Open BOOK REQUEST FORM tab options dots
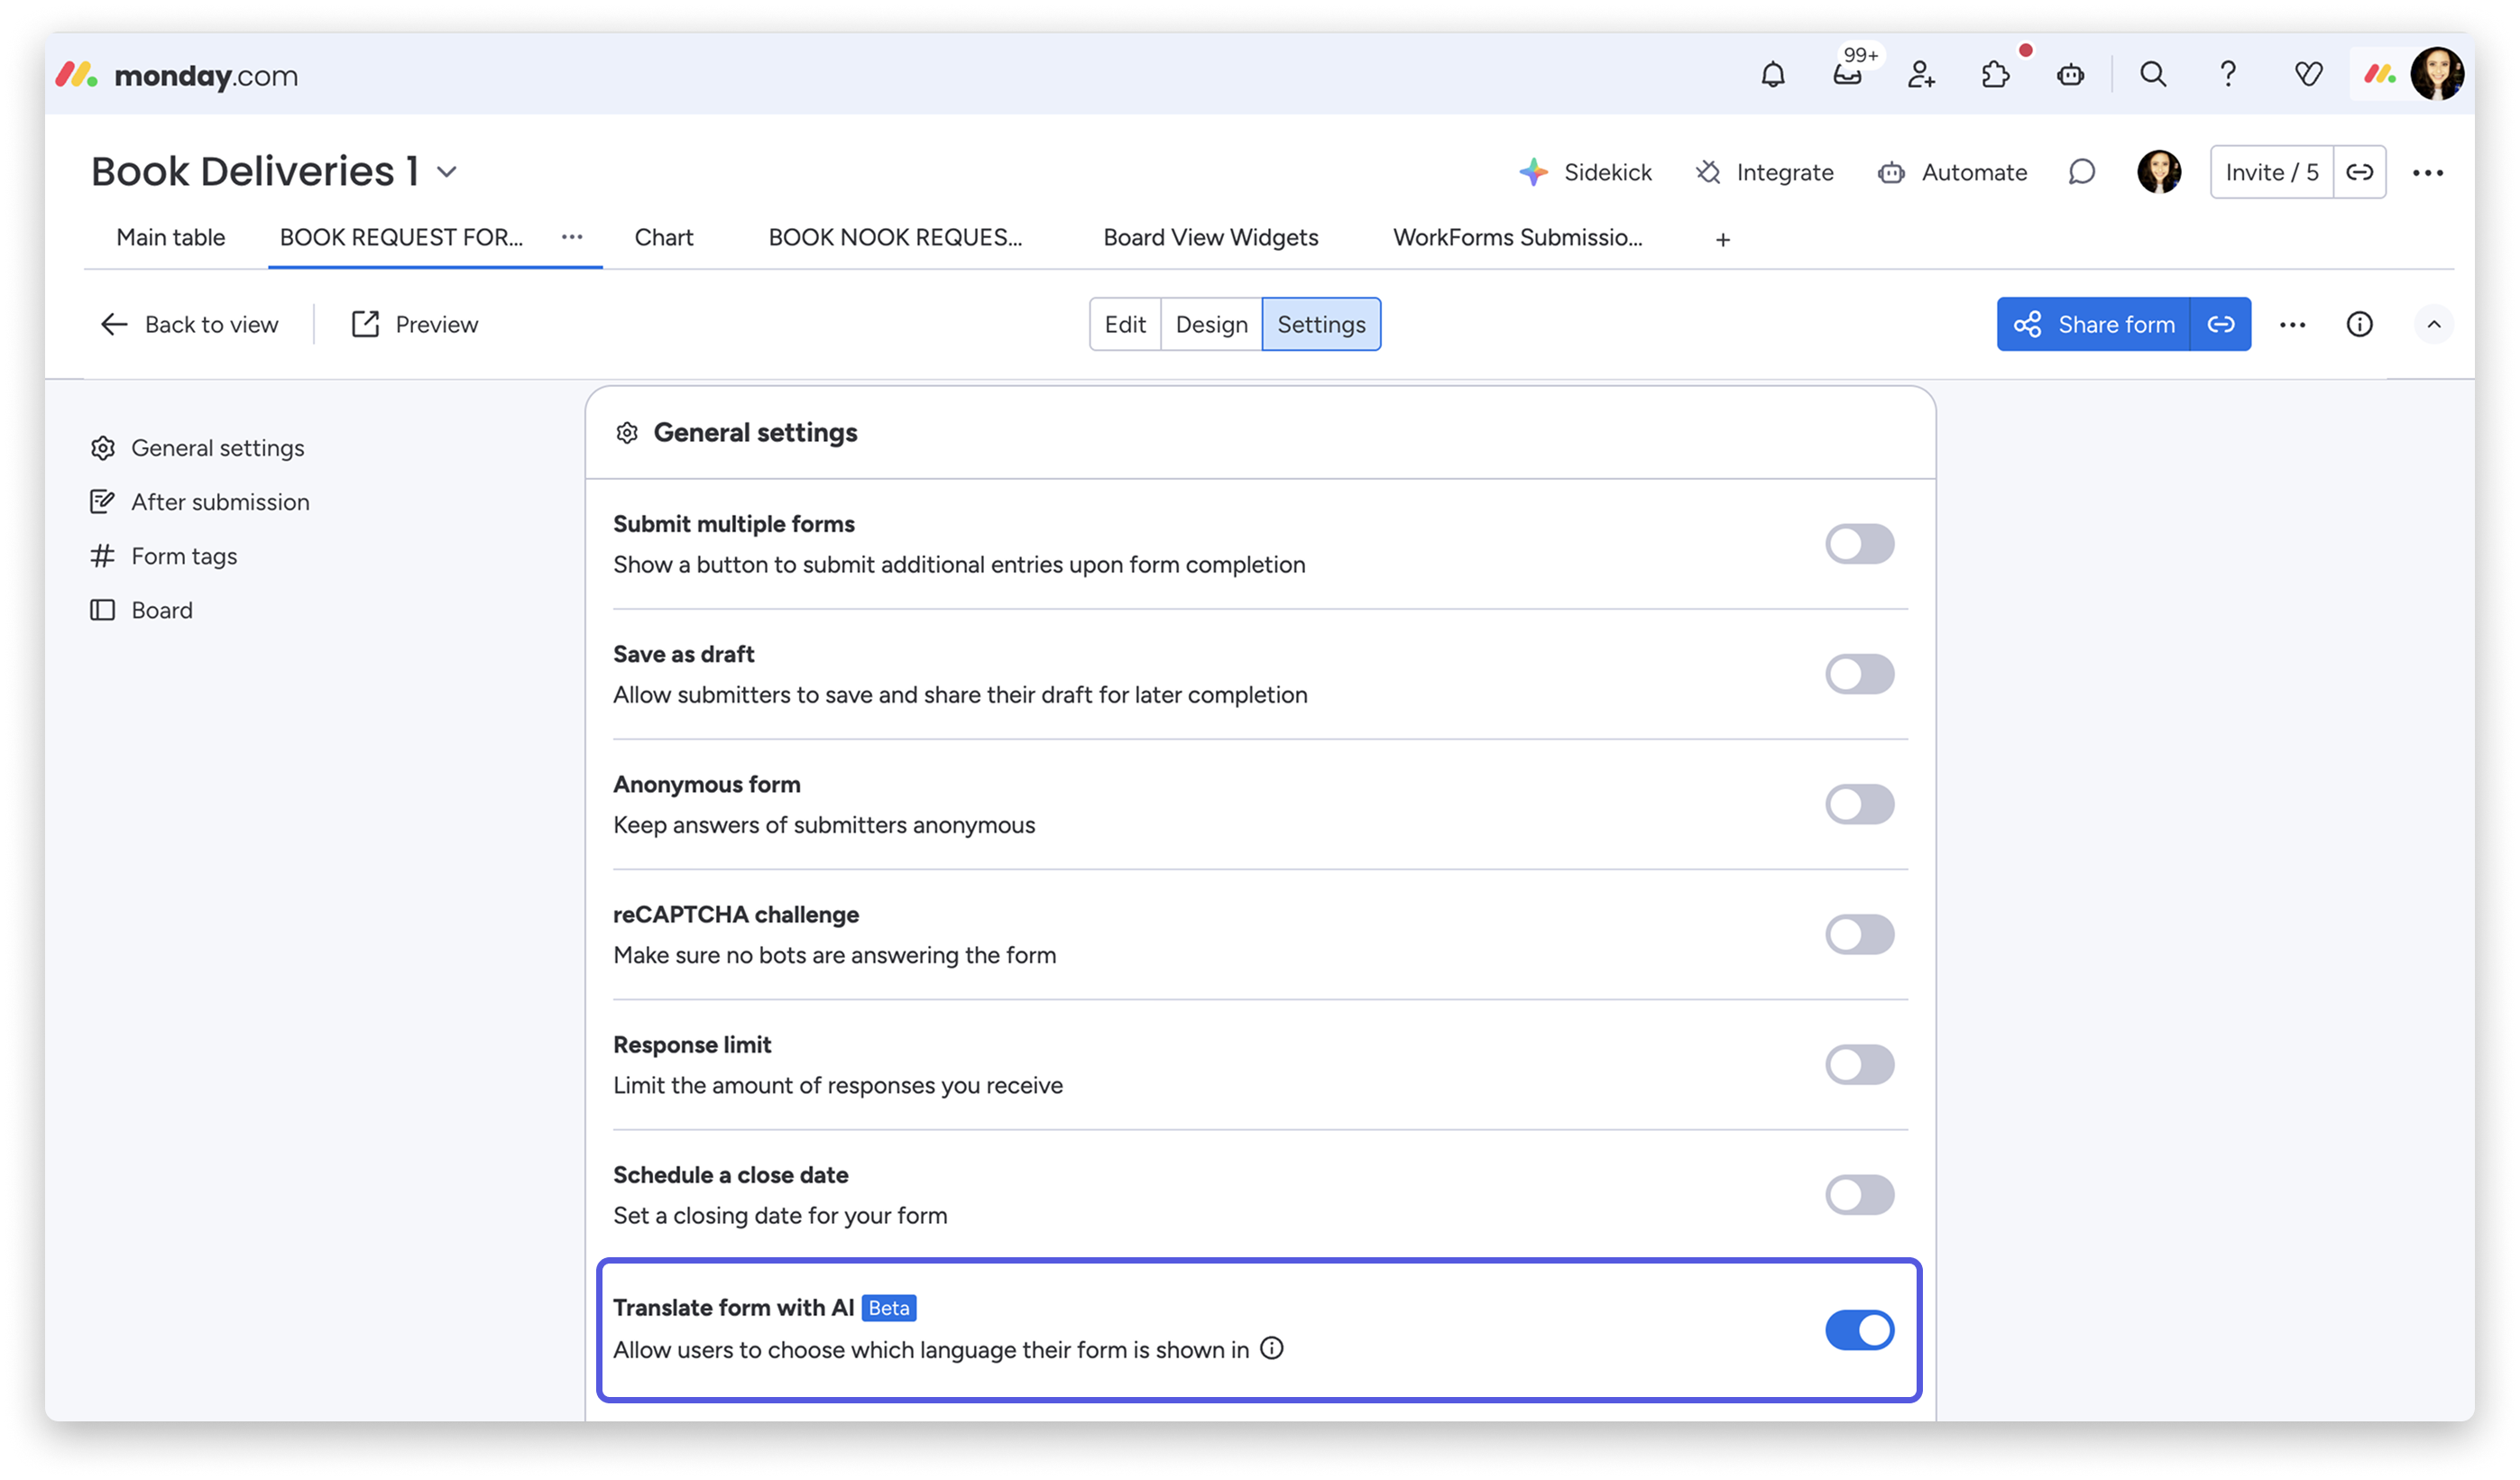The height and width of the screenshot is (1480, 2520). pos(572,237)
